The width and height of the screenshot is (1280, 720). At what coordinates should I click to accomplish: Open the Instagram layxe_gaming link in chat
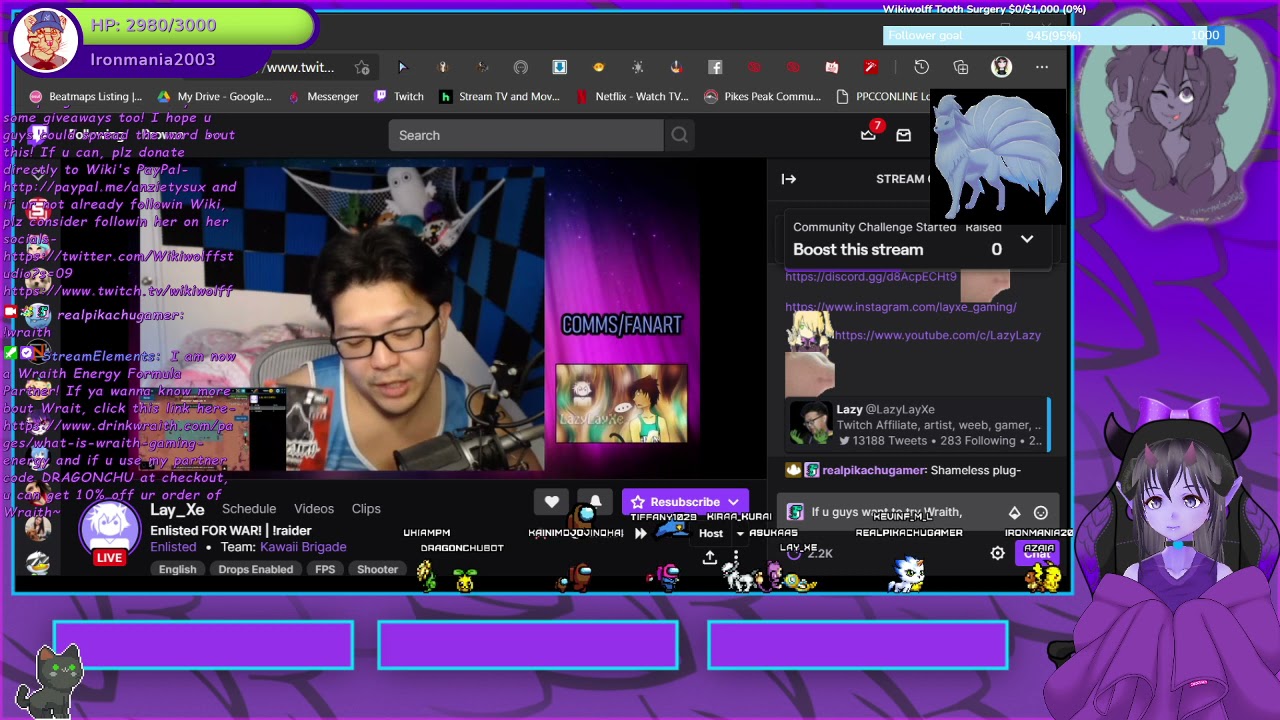[901, 307]
